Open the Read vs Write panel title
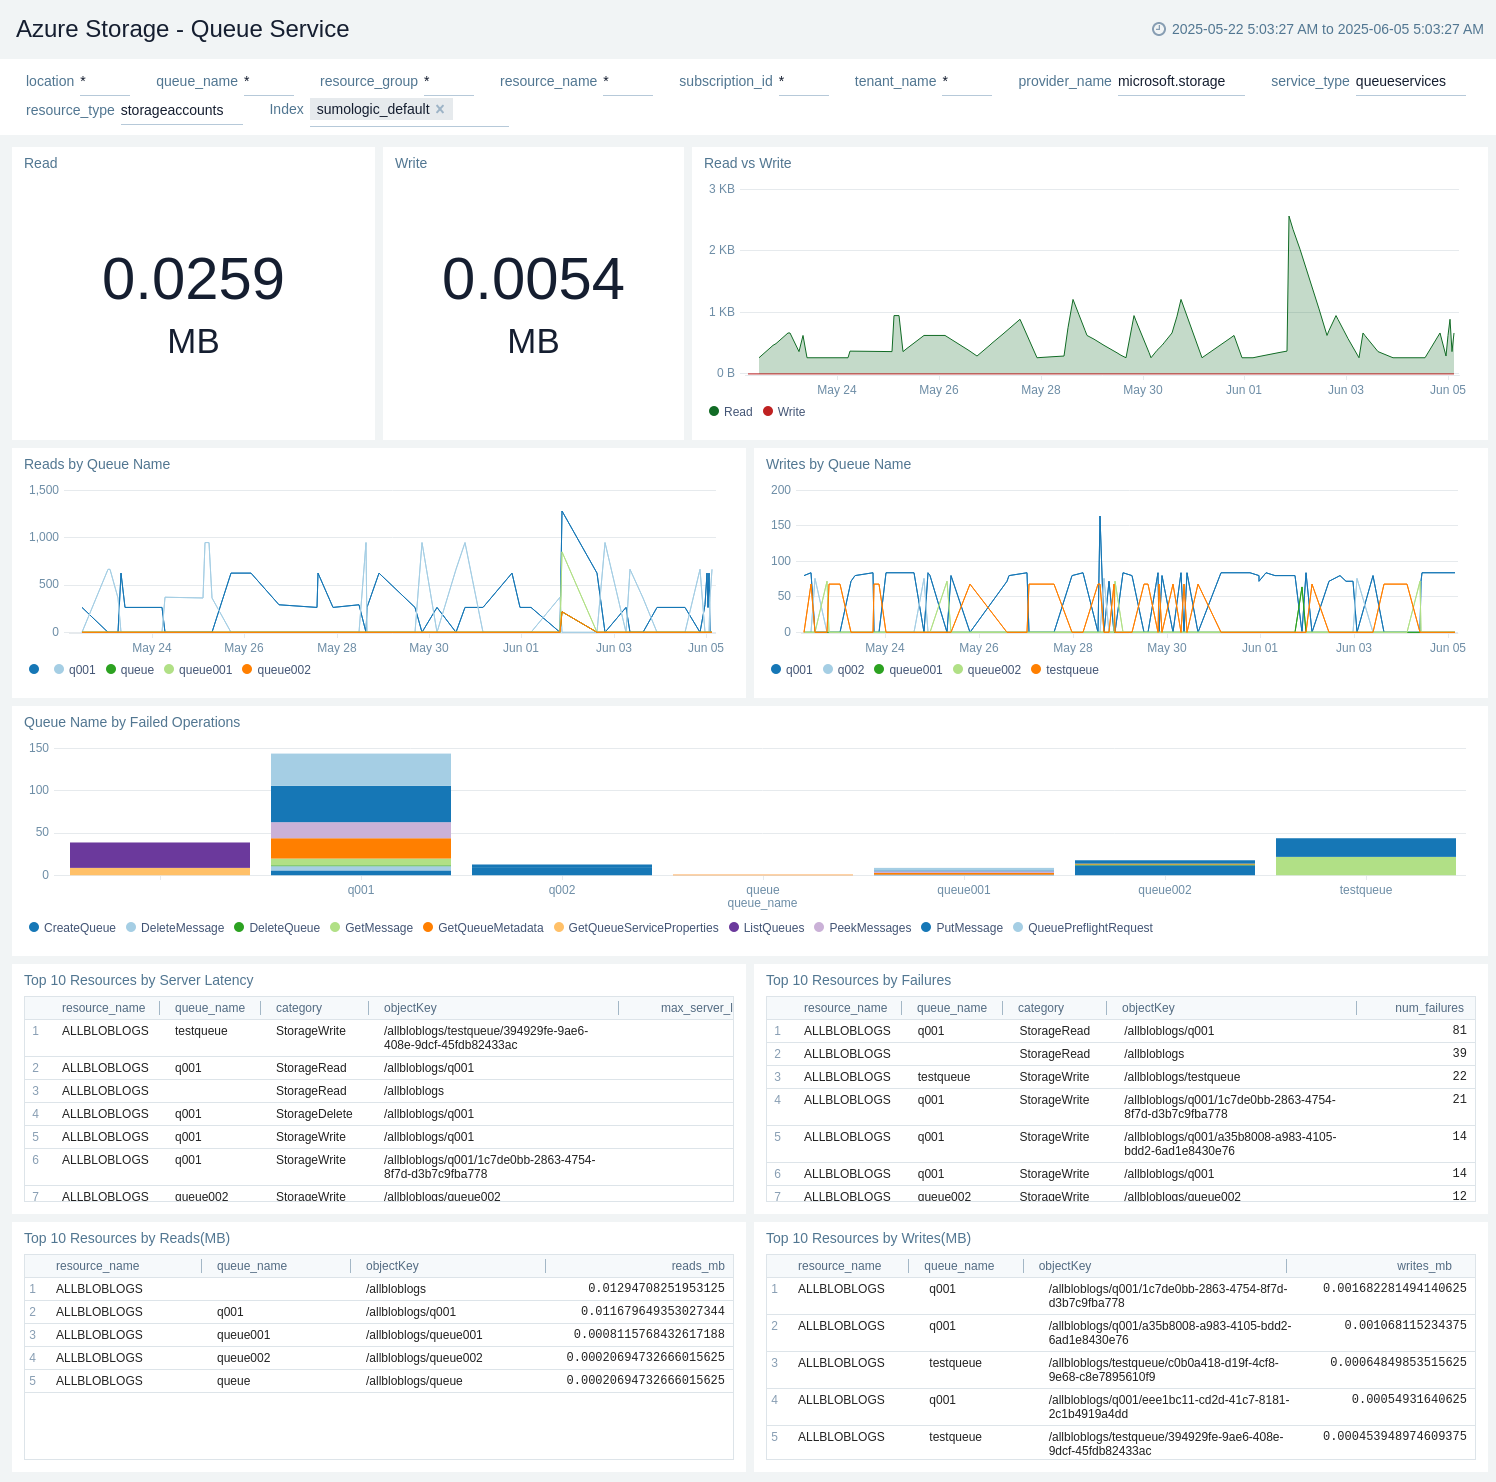 point(748,163)
